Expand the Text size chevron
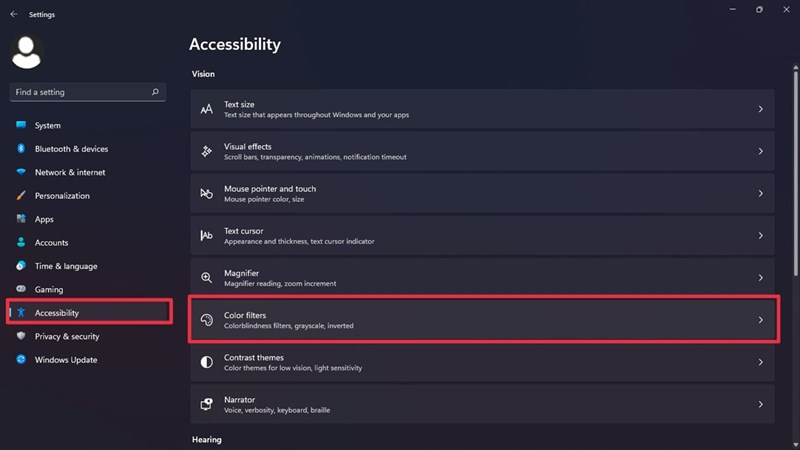 [760, 109]
